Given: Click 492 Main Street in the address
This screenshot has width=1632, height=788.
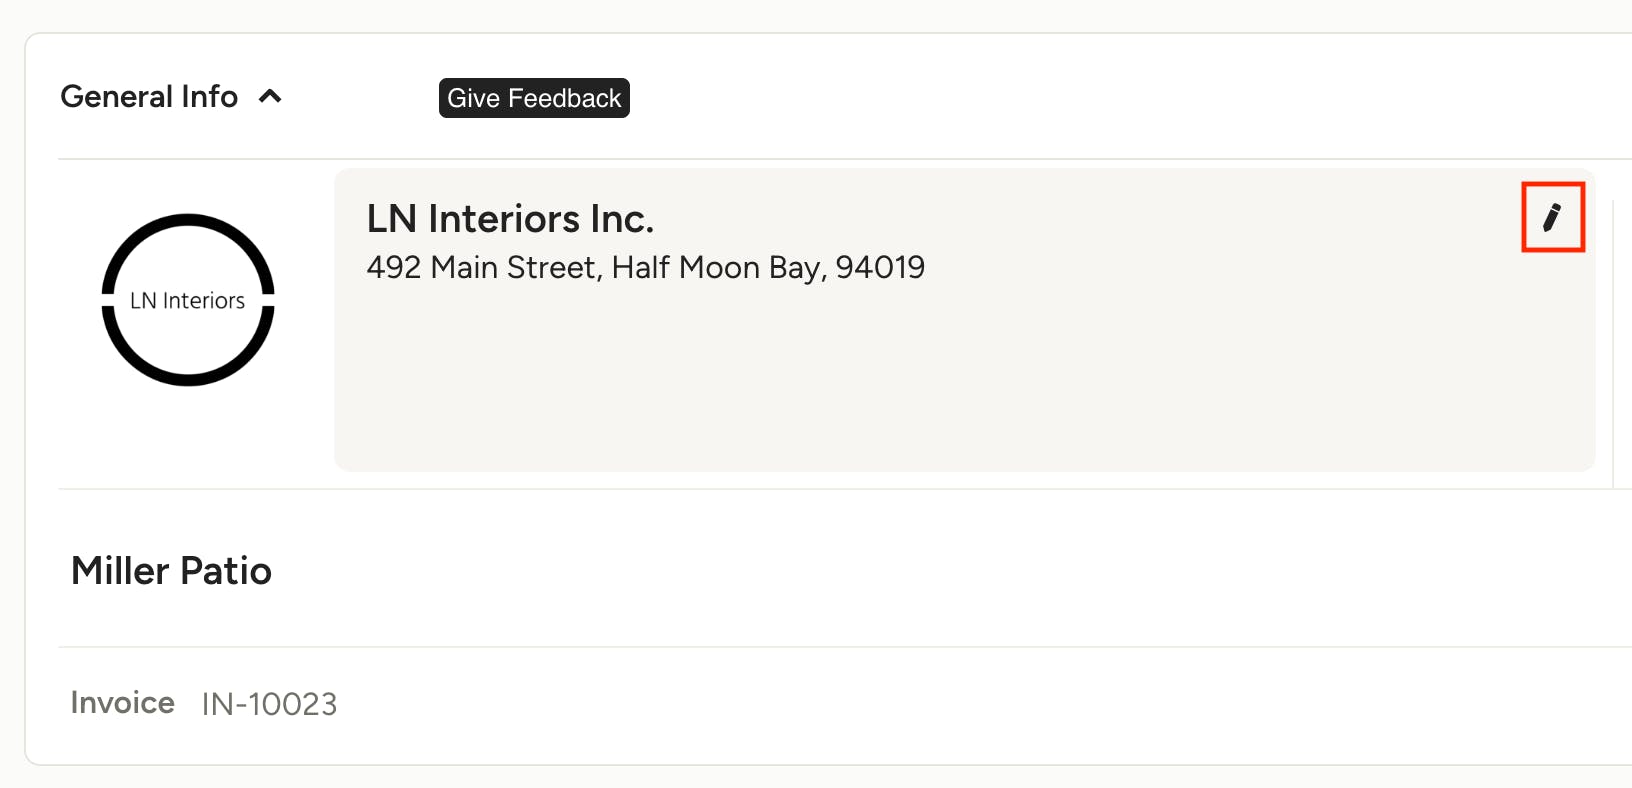Looking at the screenshot, I should click(481, 268).
